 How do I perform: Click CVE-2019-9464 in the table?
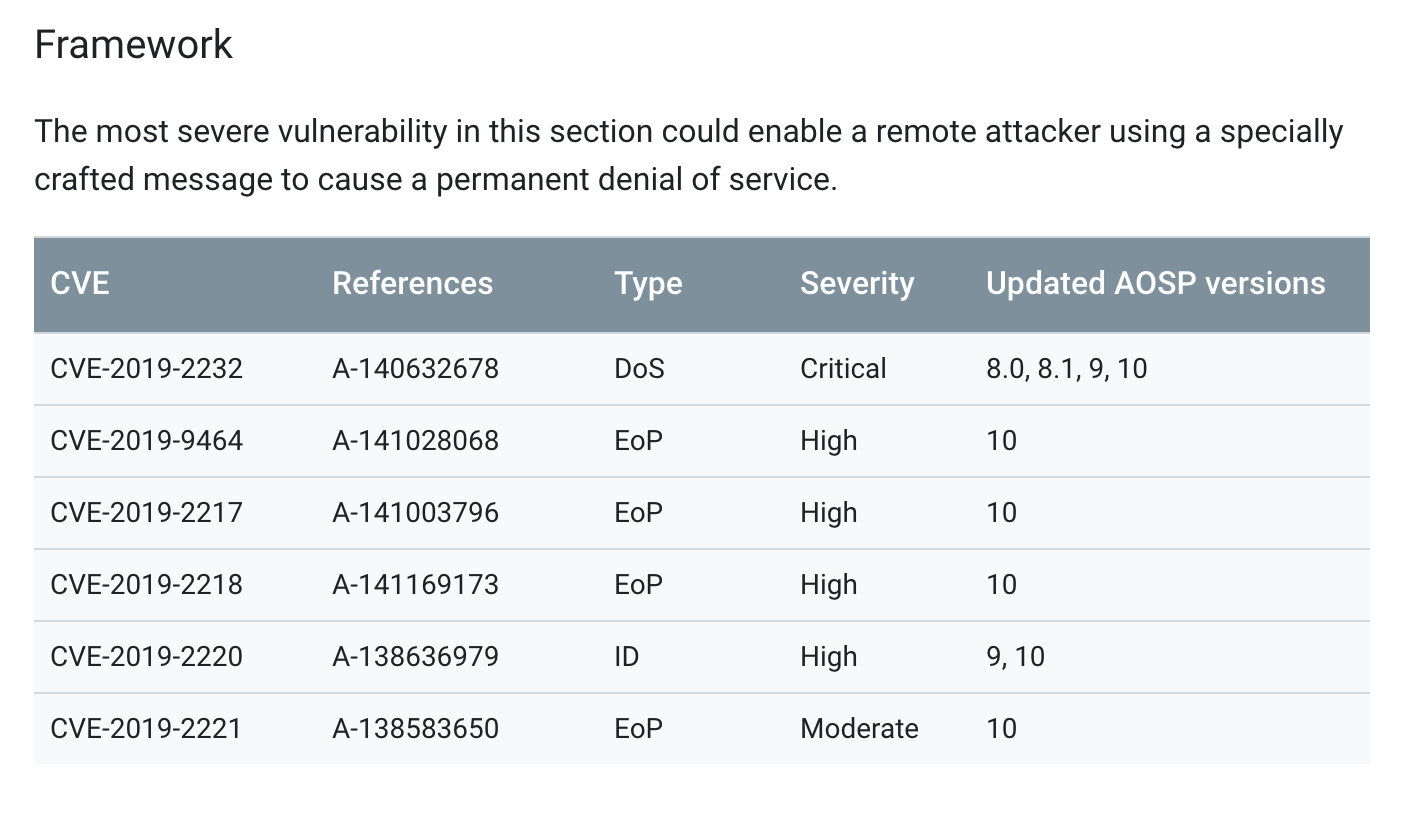[146, 441]
